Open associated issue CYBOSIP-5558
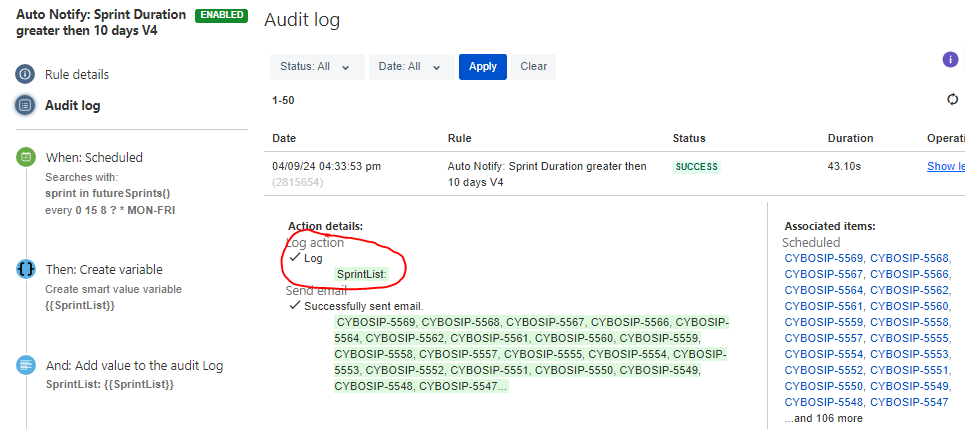 (x=910, y=322)
